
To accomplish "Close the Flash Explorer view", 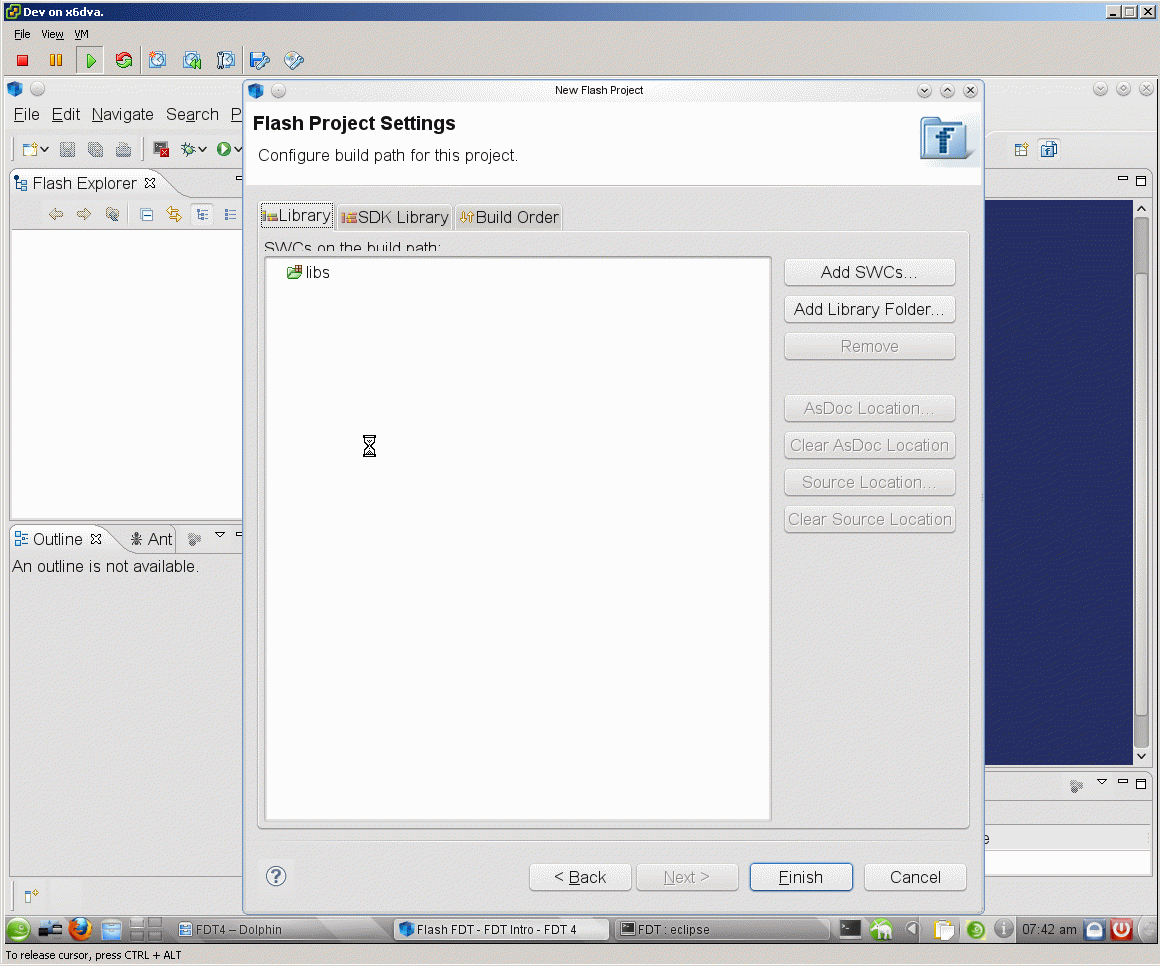I will (150, 183).
